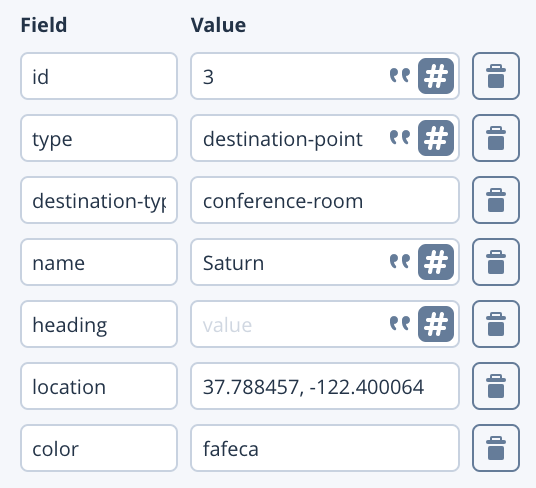Edit the location coordinates value field
The image size is (536, 488).
pos(325,386)
